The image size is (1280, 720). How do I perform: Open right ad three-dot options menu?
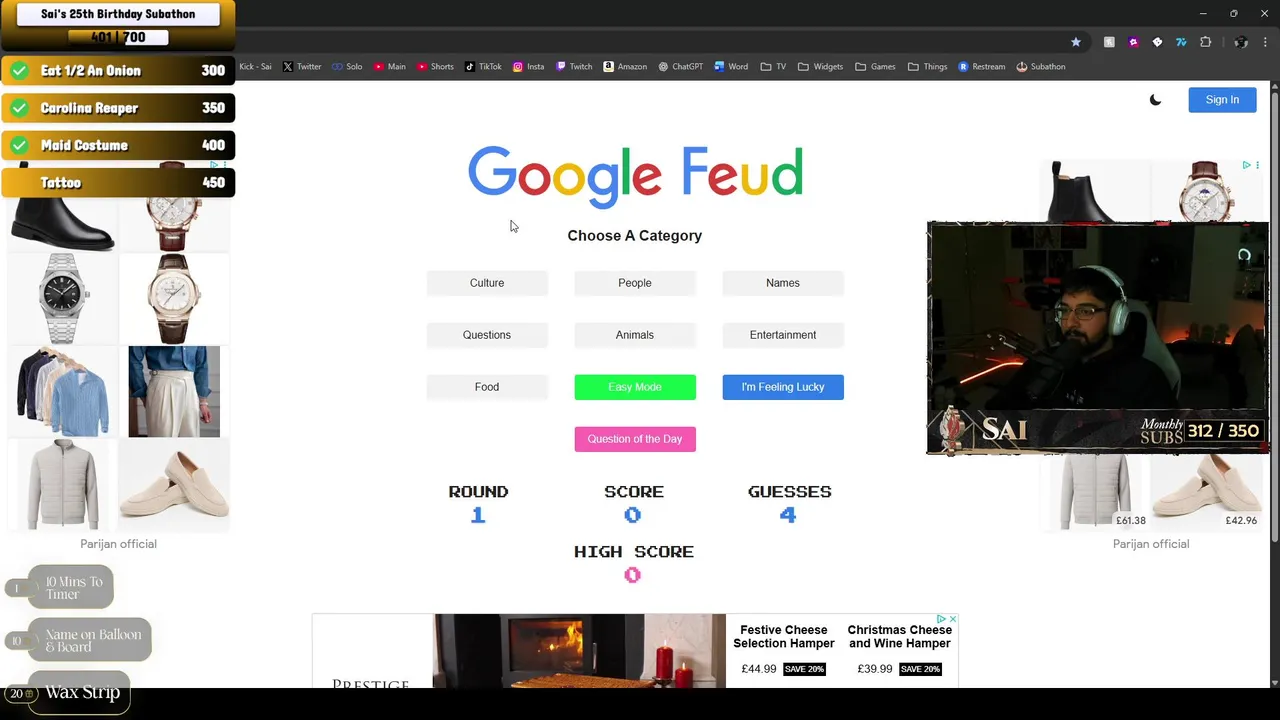coord(1257,165)
